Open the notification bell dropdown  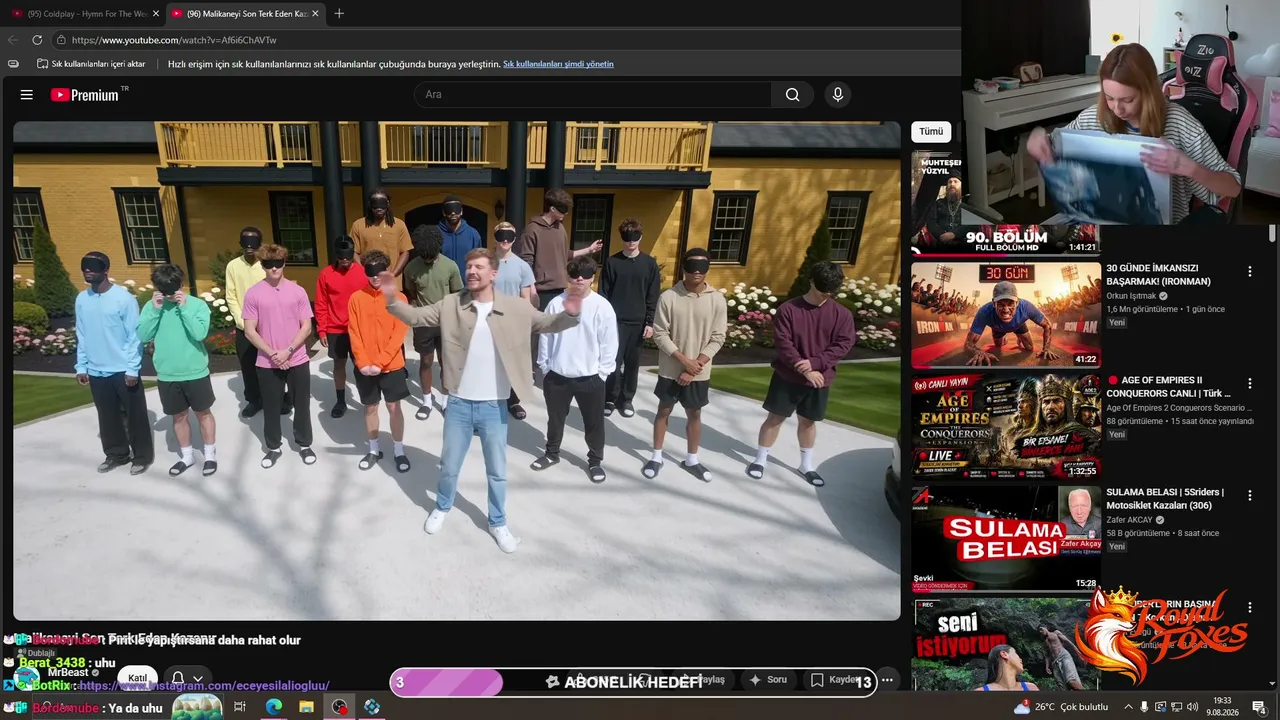[186, 678]
